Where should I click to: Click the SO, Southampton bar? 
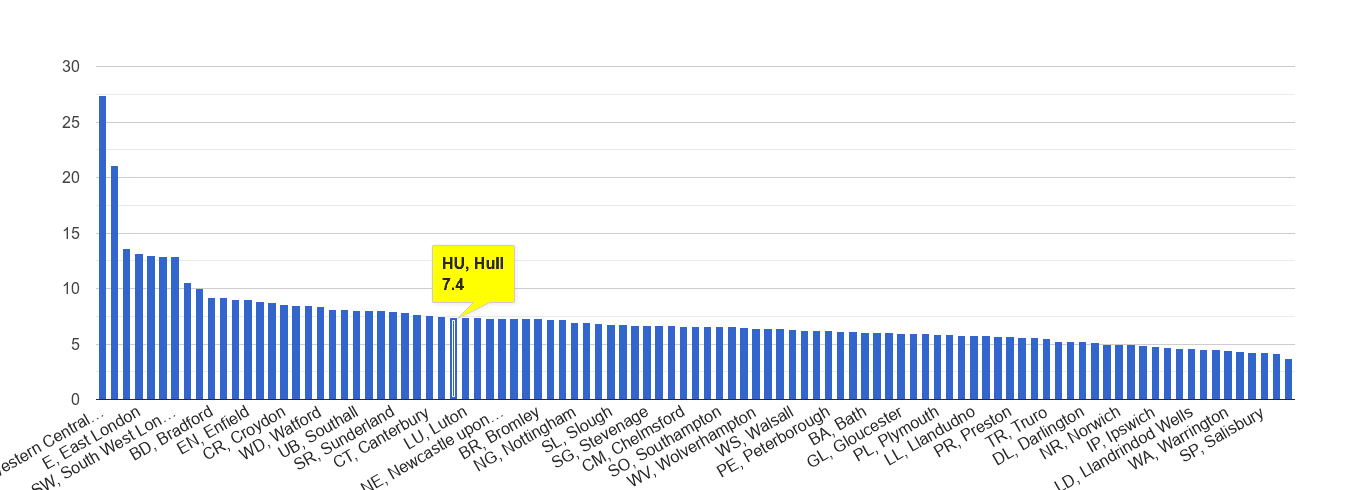tap(719, 364)
